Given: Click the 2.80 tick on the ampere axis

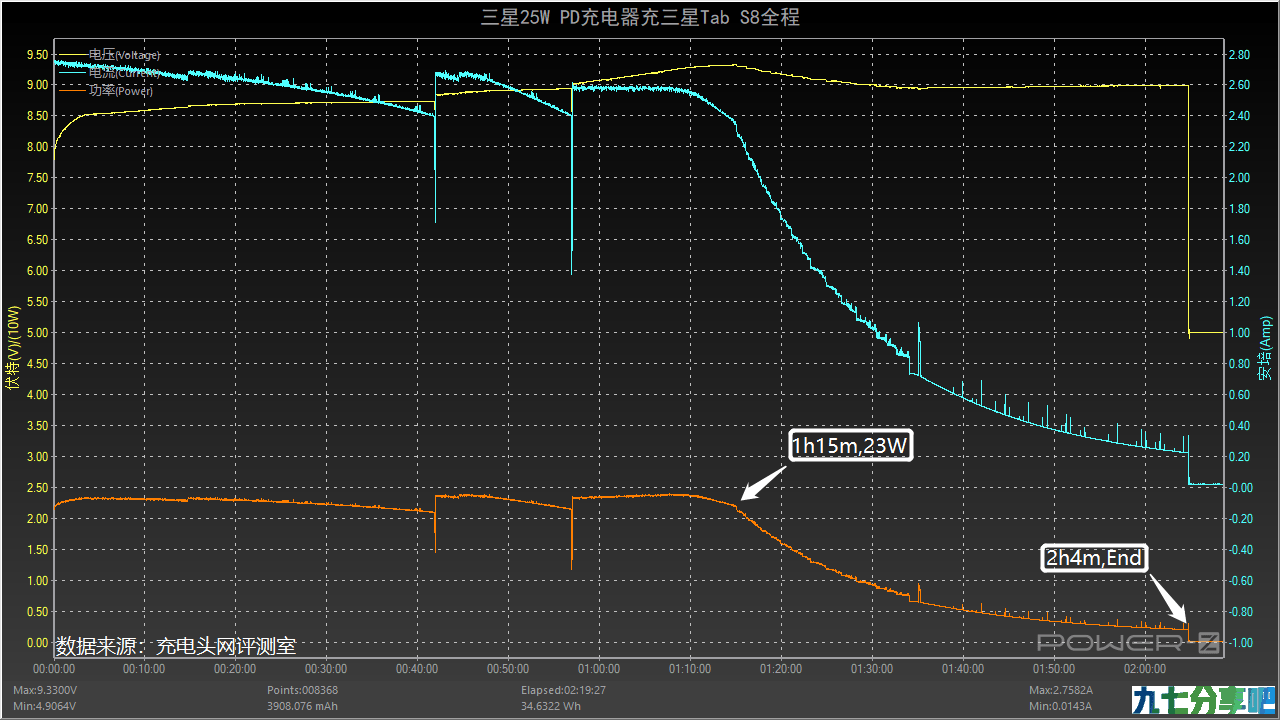Looking at the screenshot, I should coord(1240,54).
